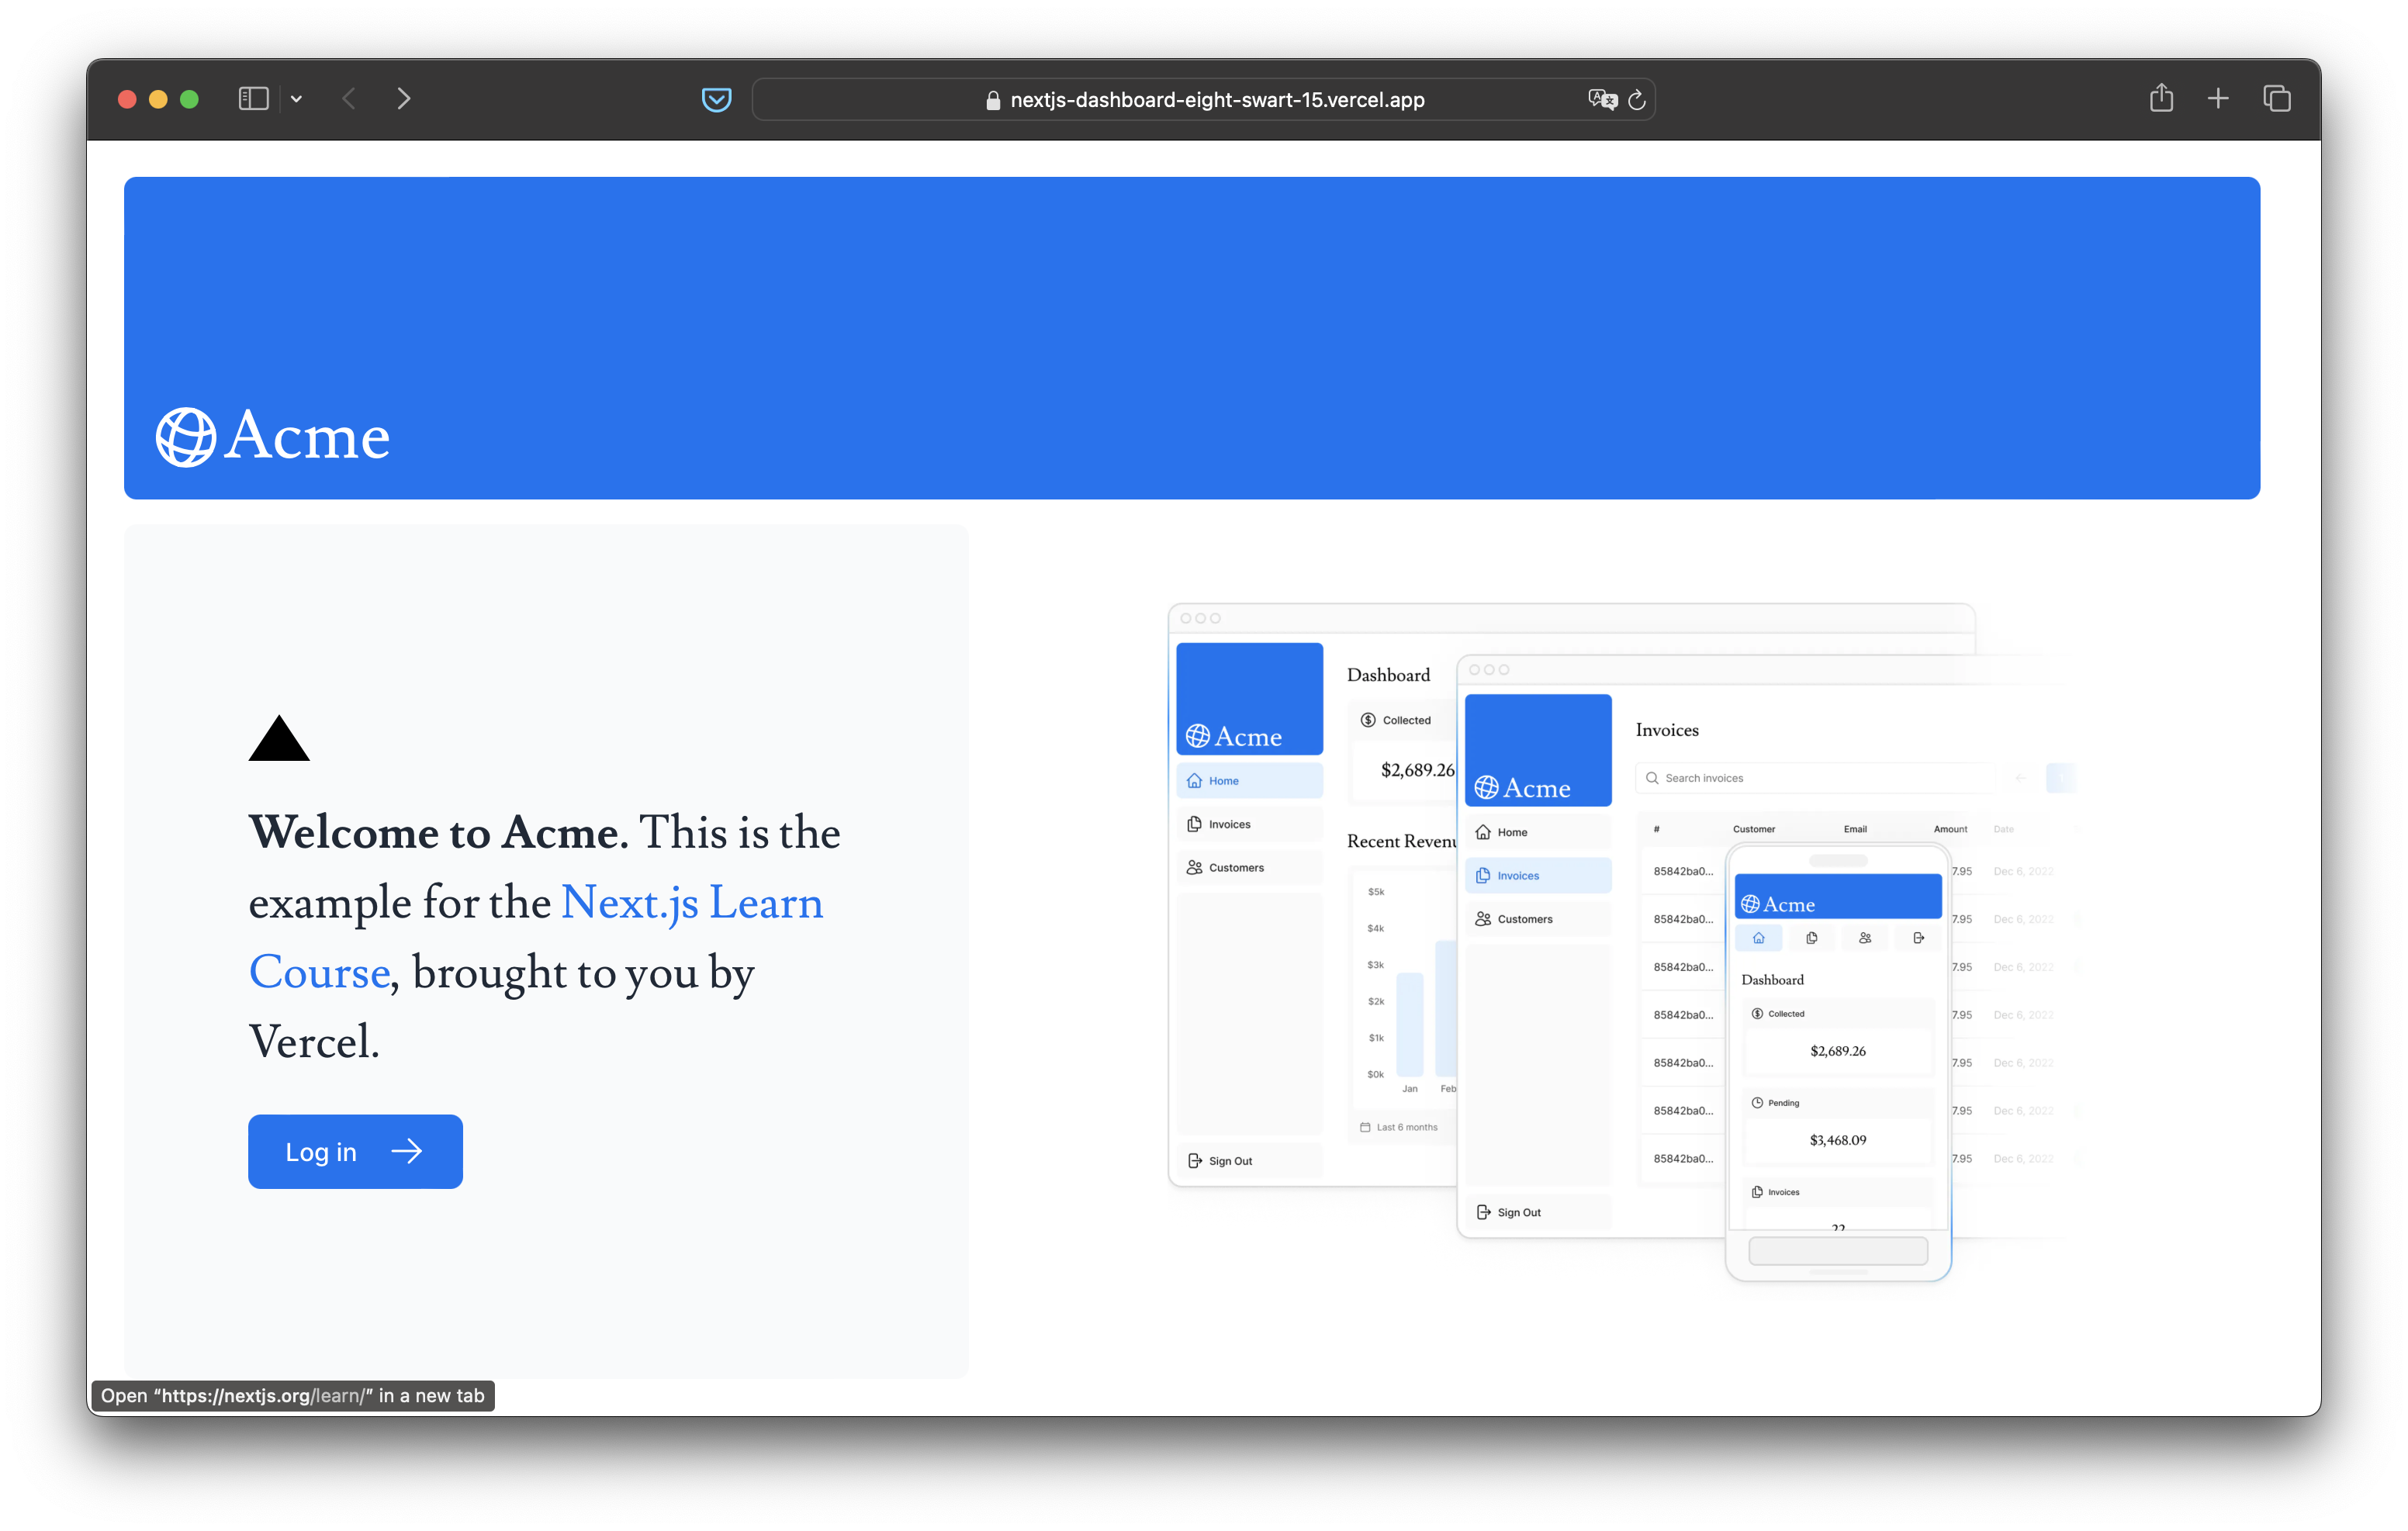The height and width of the screenshot is (1531, 2408).
Task: Click the 'Welcome to Acme.' bold text
Action: click(439, 832)
